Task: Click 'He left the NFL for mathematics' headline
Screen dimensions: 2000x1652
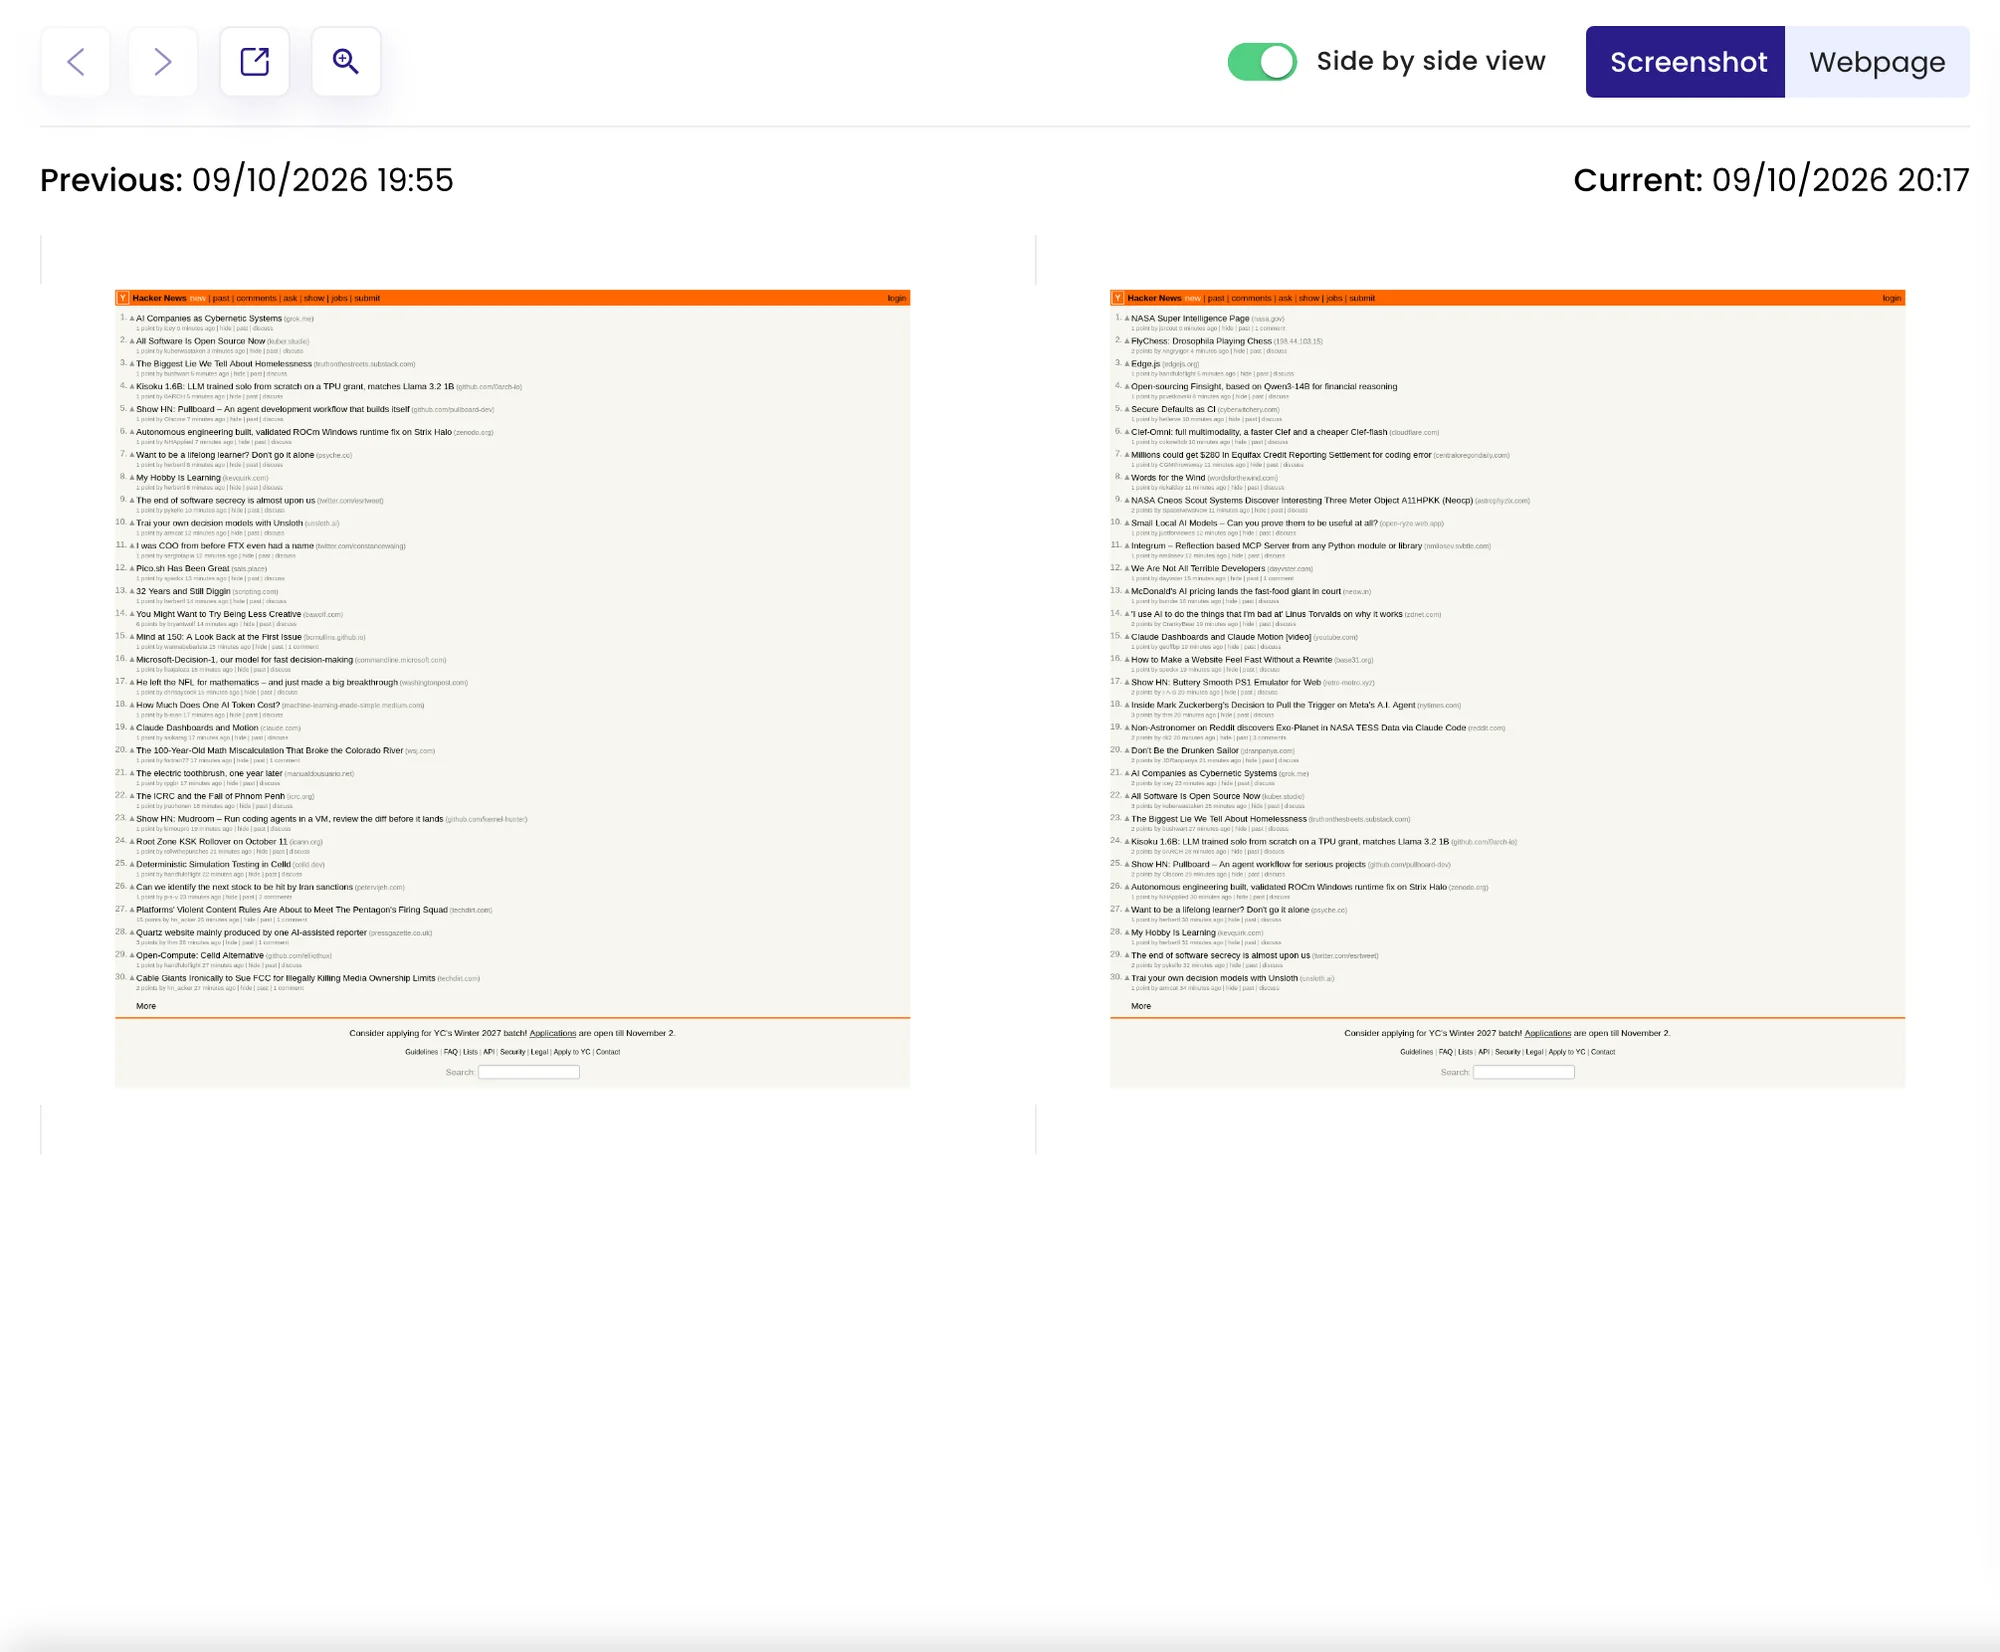Action: (x=267, y=682)
